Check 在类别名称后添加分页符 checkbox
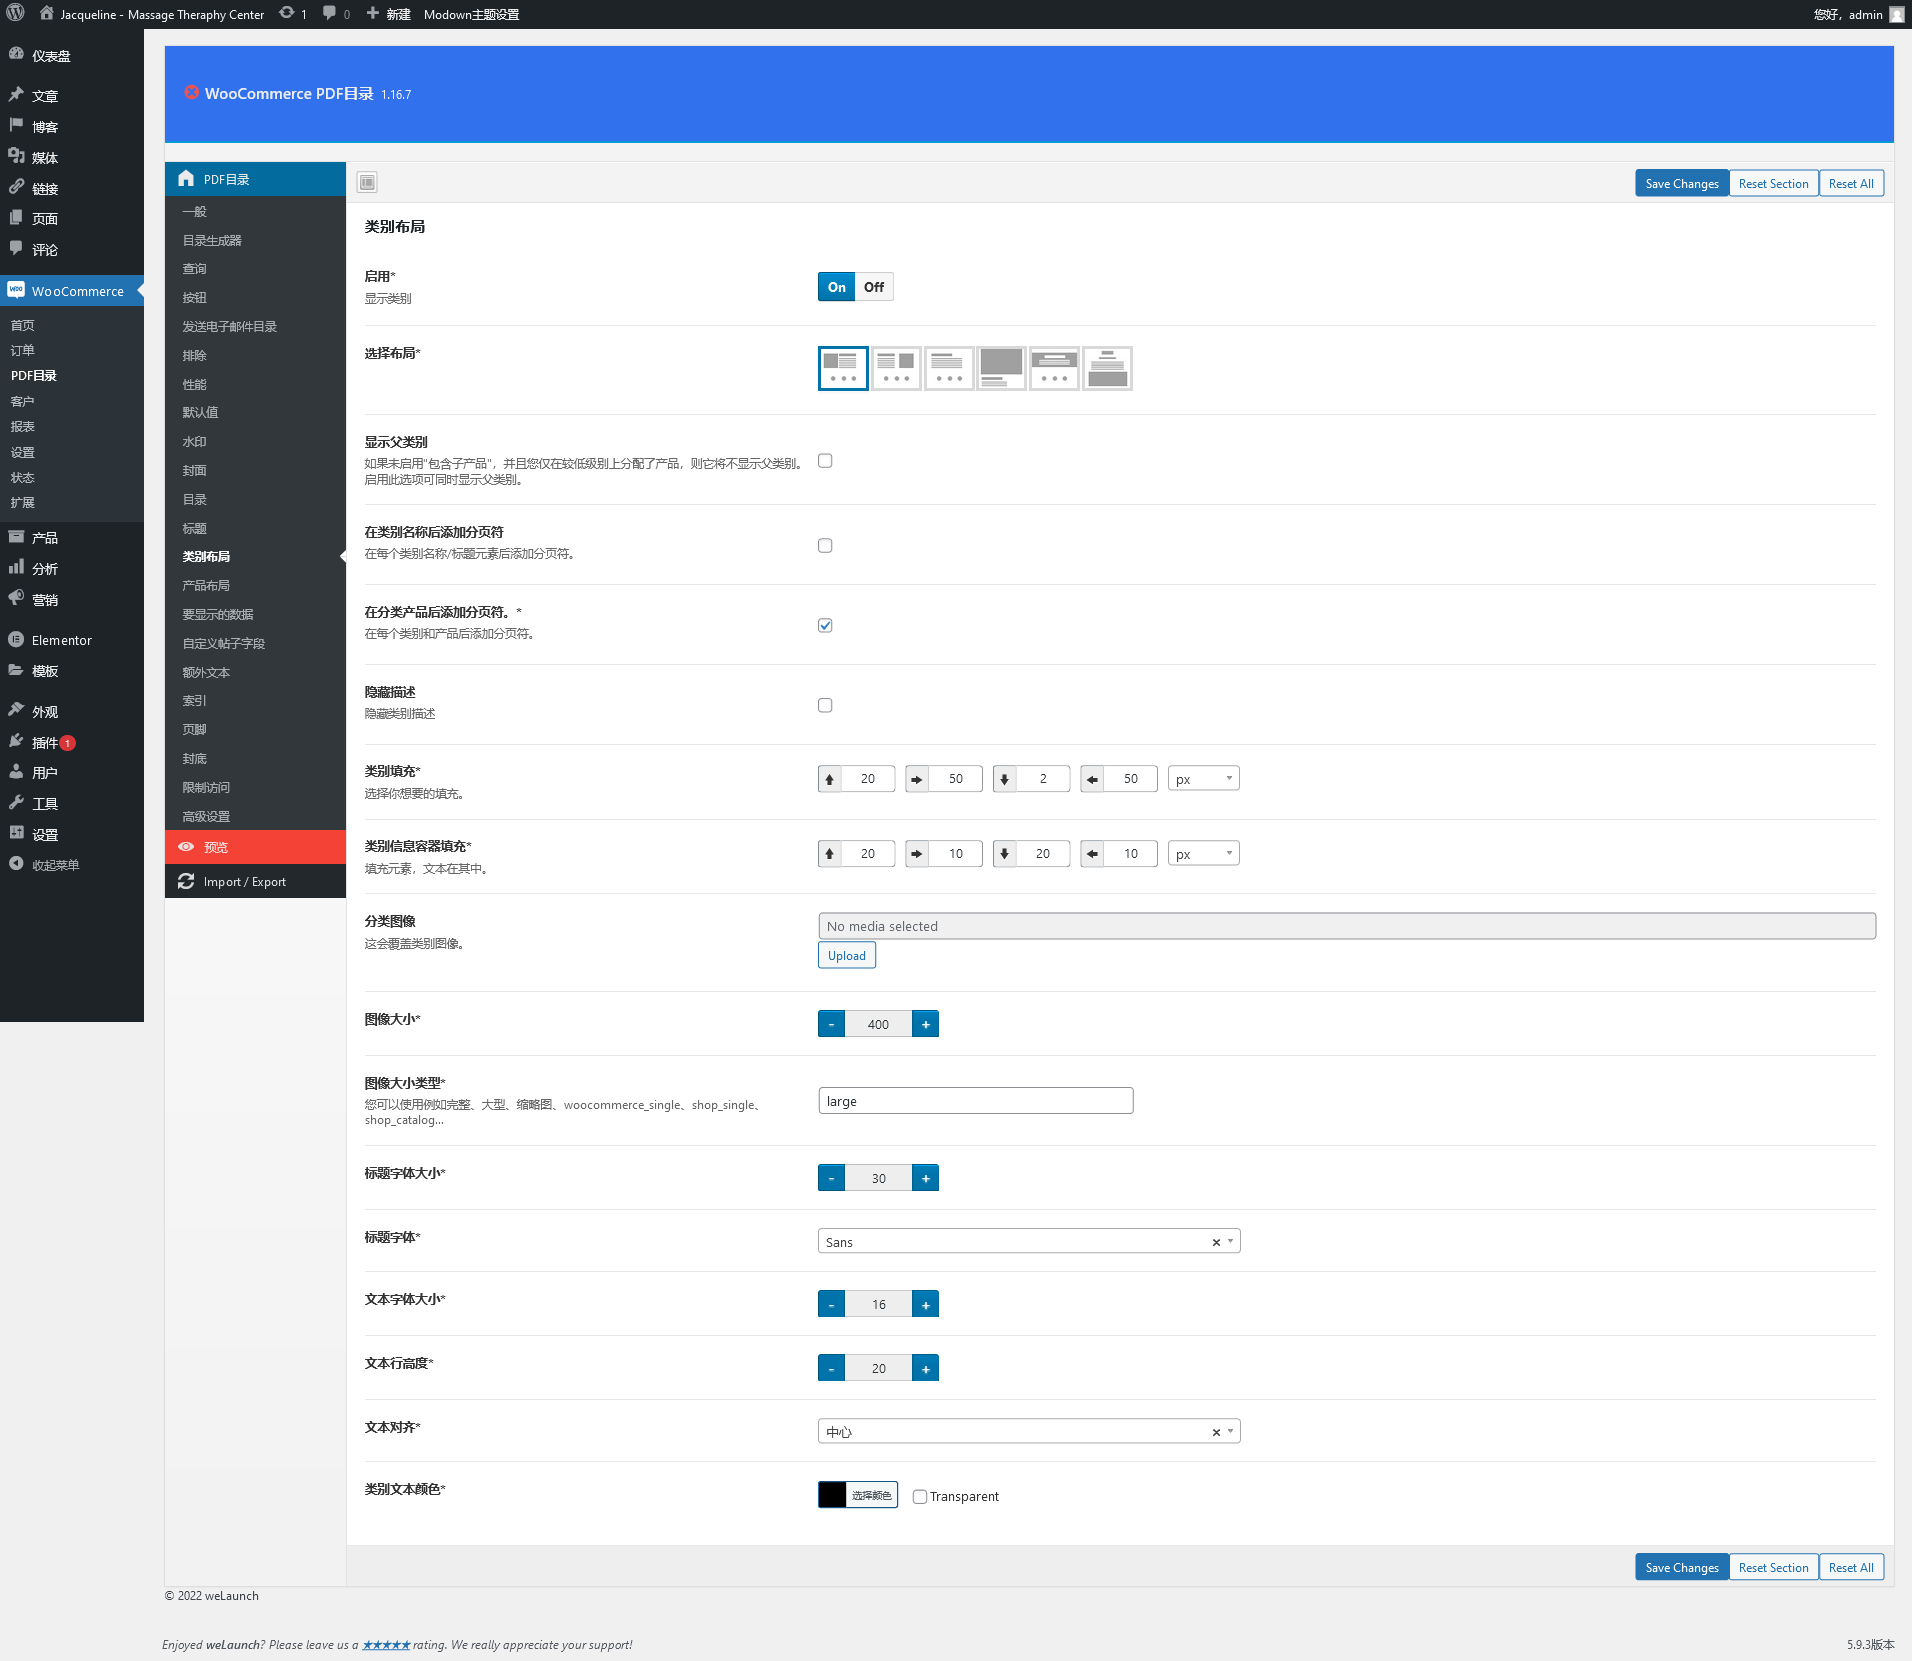 [825, 546]
